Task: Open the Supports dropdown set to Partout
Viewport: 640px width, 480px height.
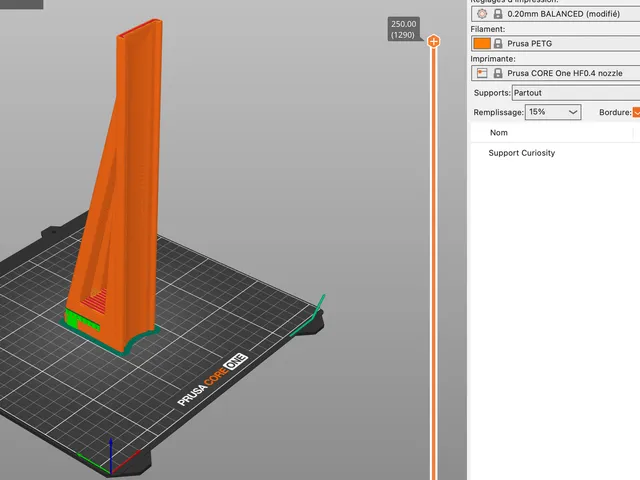Action: pos(576,93)
